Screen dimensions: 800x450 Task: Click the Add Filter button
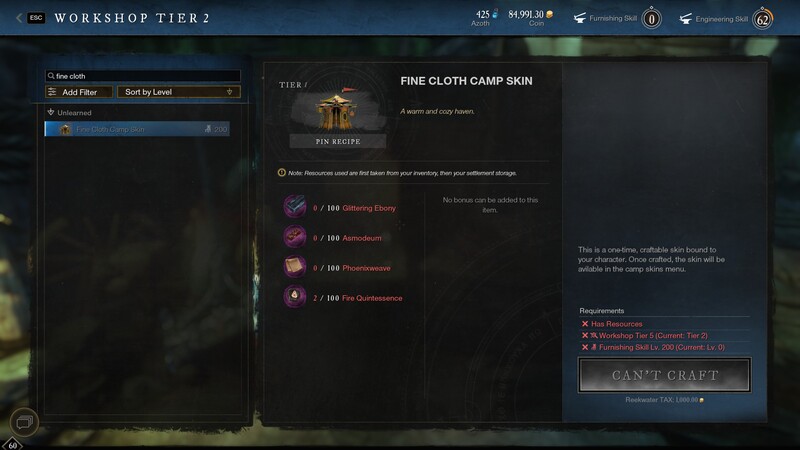click(79, 92)
